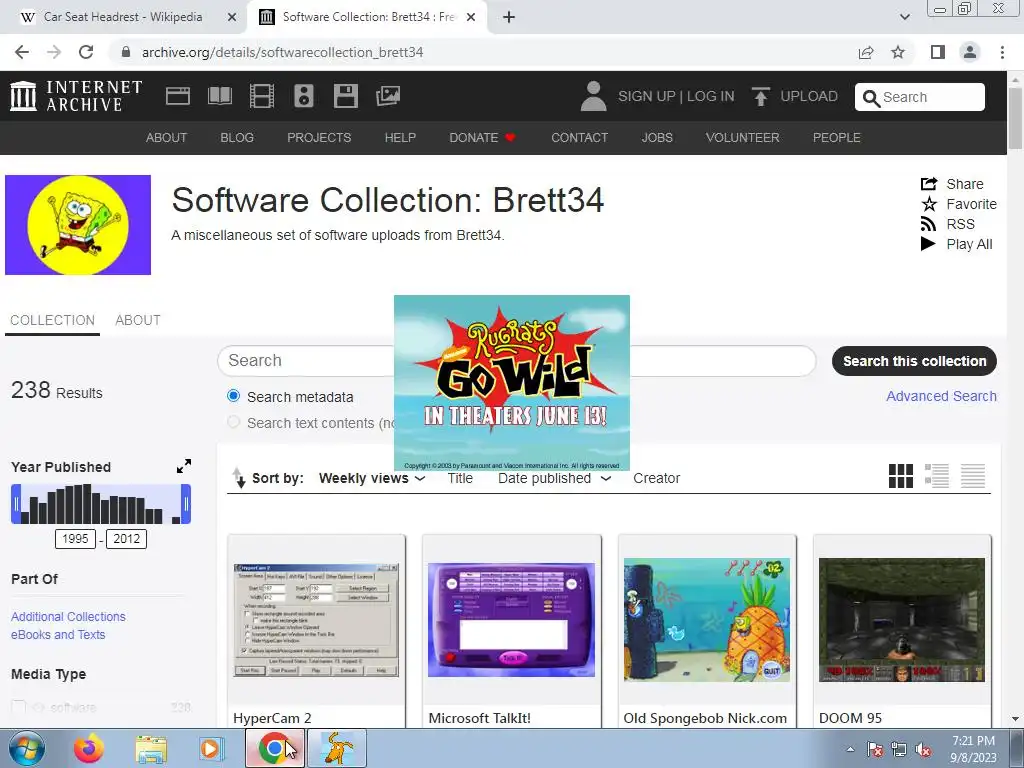Toggle sort direction arrows icon
This screenshot has height=768, width=1024.
click(238, 478)
